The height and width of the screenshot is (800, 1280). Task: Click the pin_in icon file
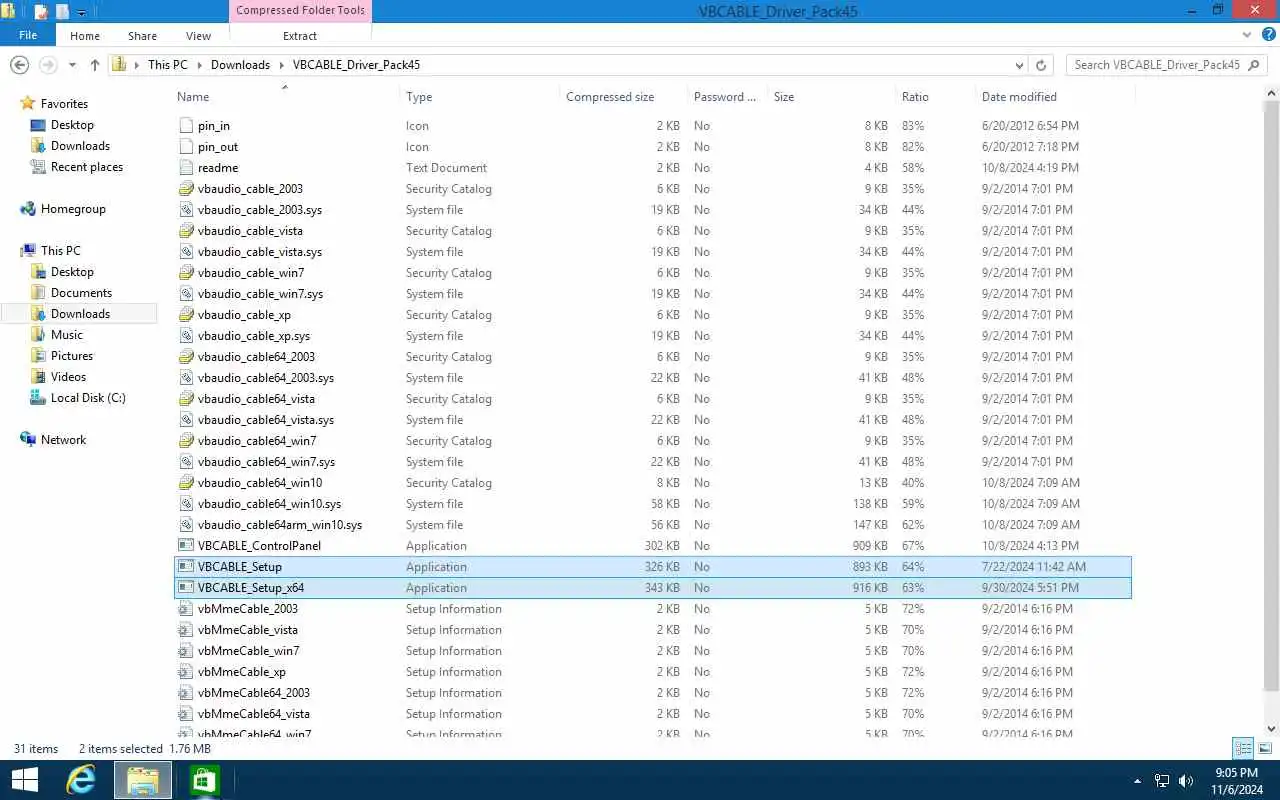pyautogui.click(x=186, y=126)
